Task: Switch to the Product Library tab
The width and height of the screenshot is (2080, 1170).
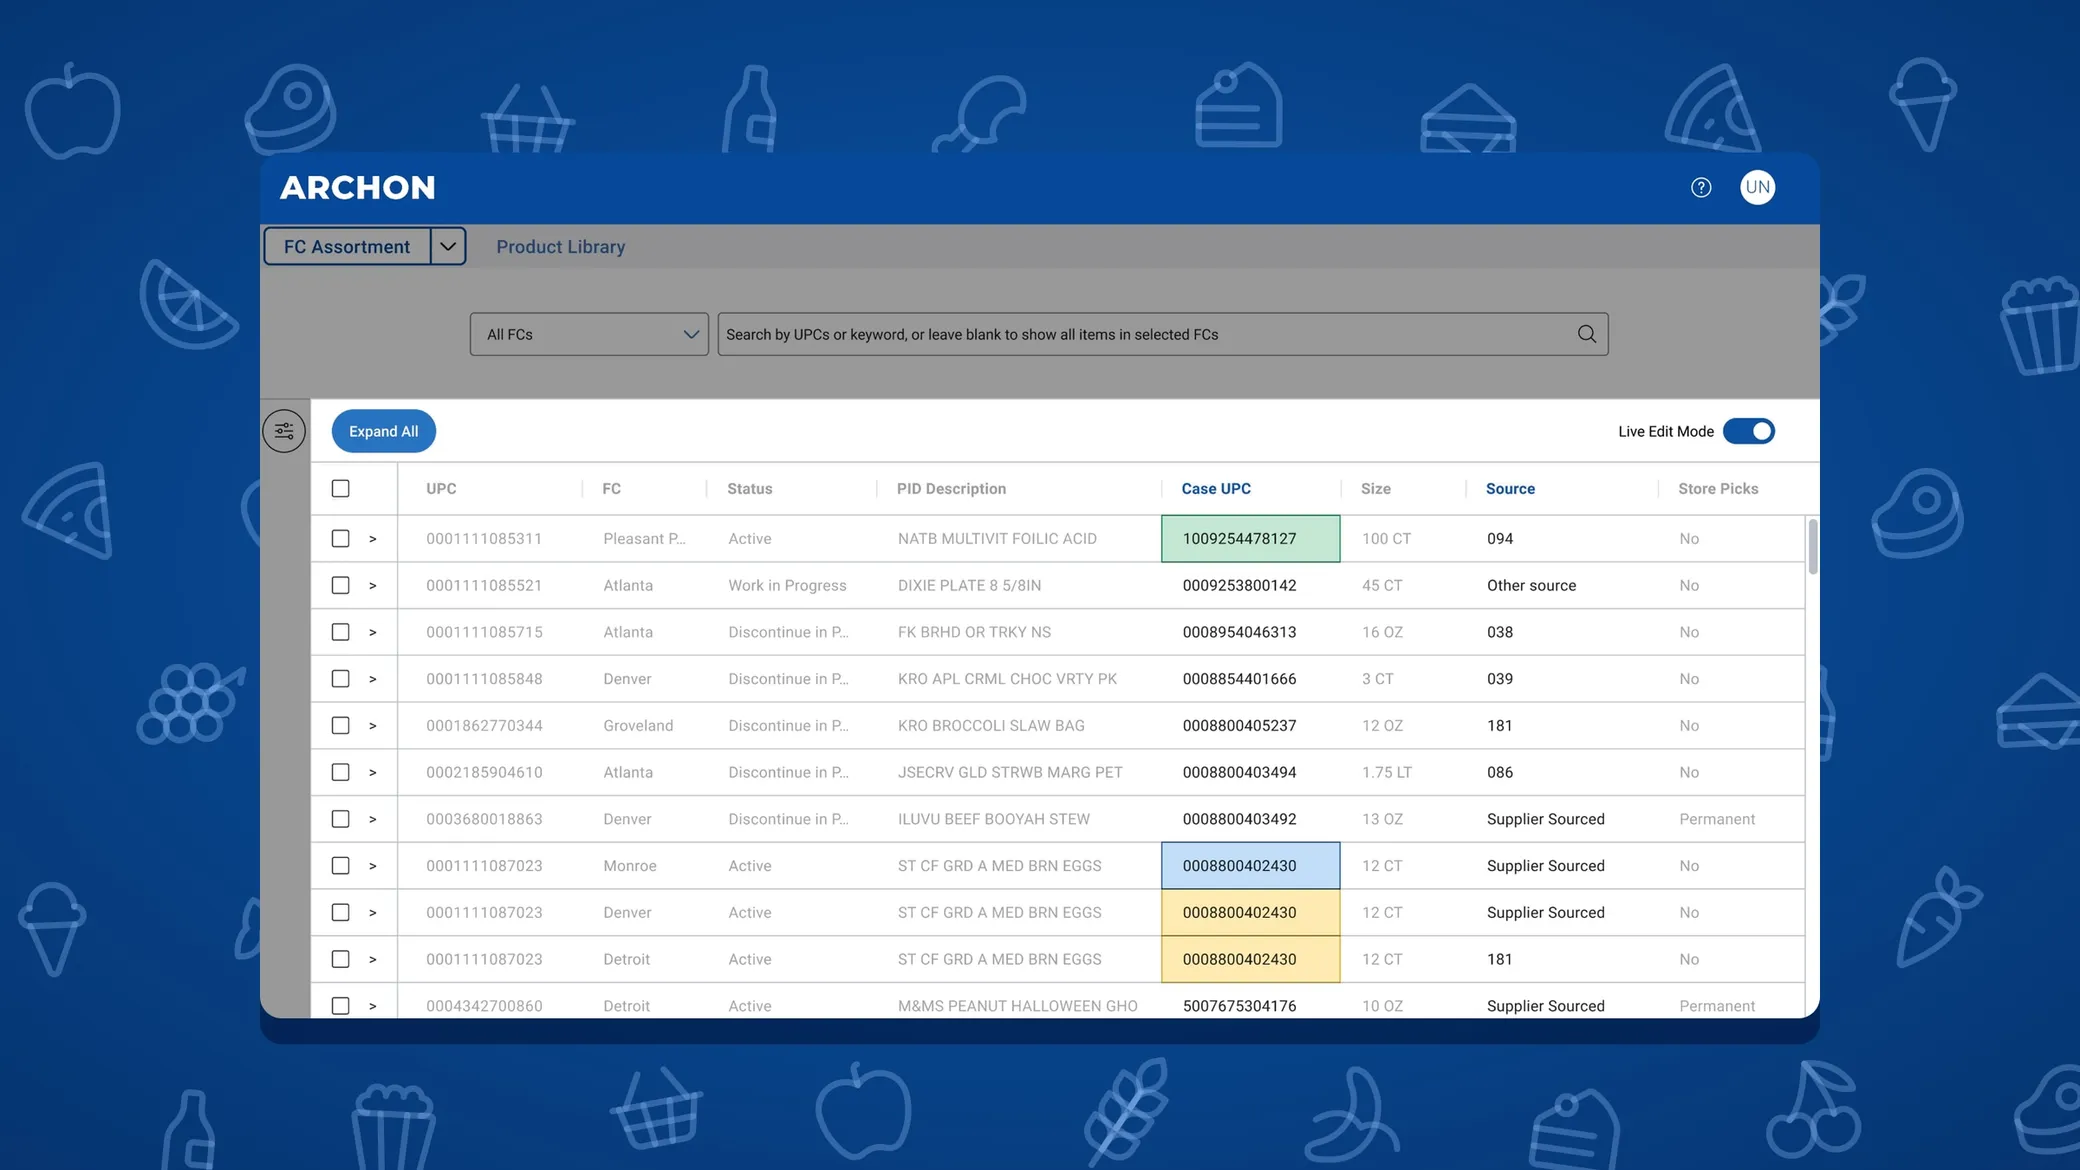Action: 560,246
